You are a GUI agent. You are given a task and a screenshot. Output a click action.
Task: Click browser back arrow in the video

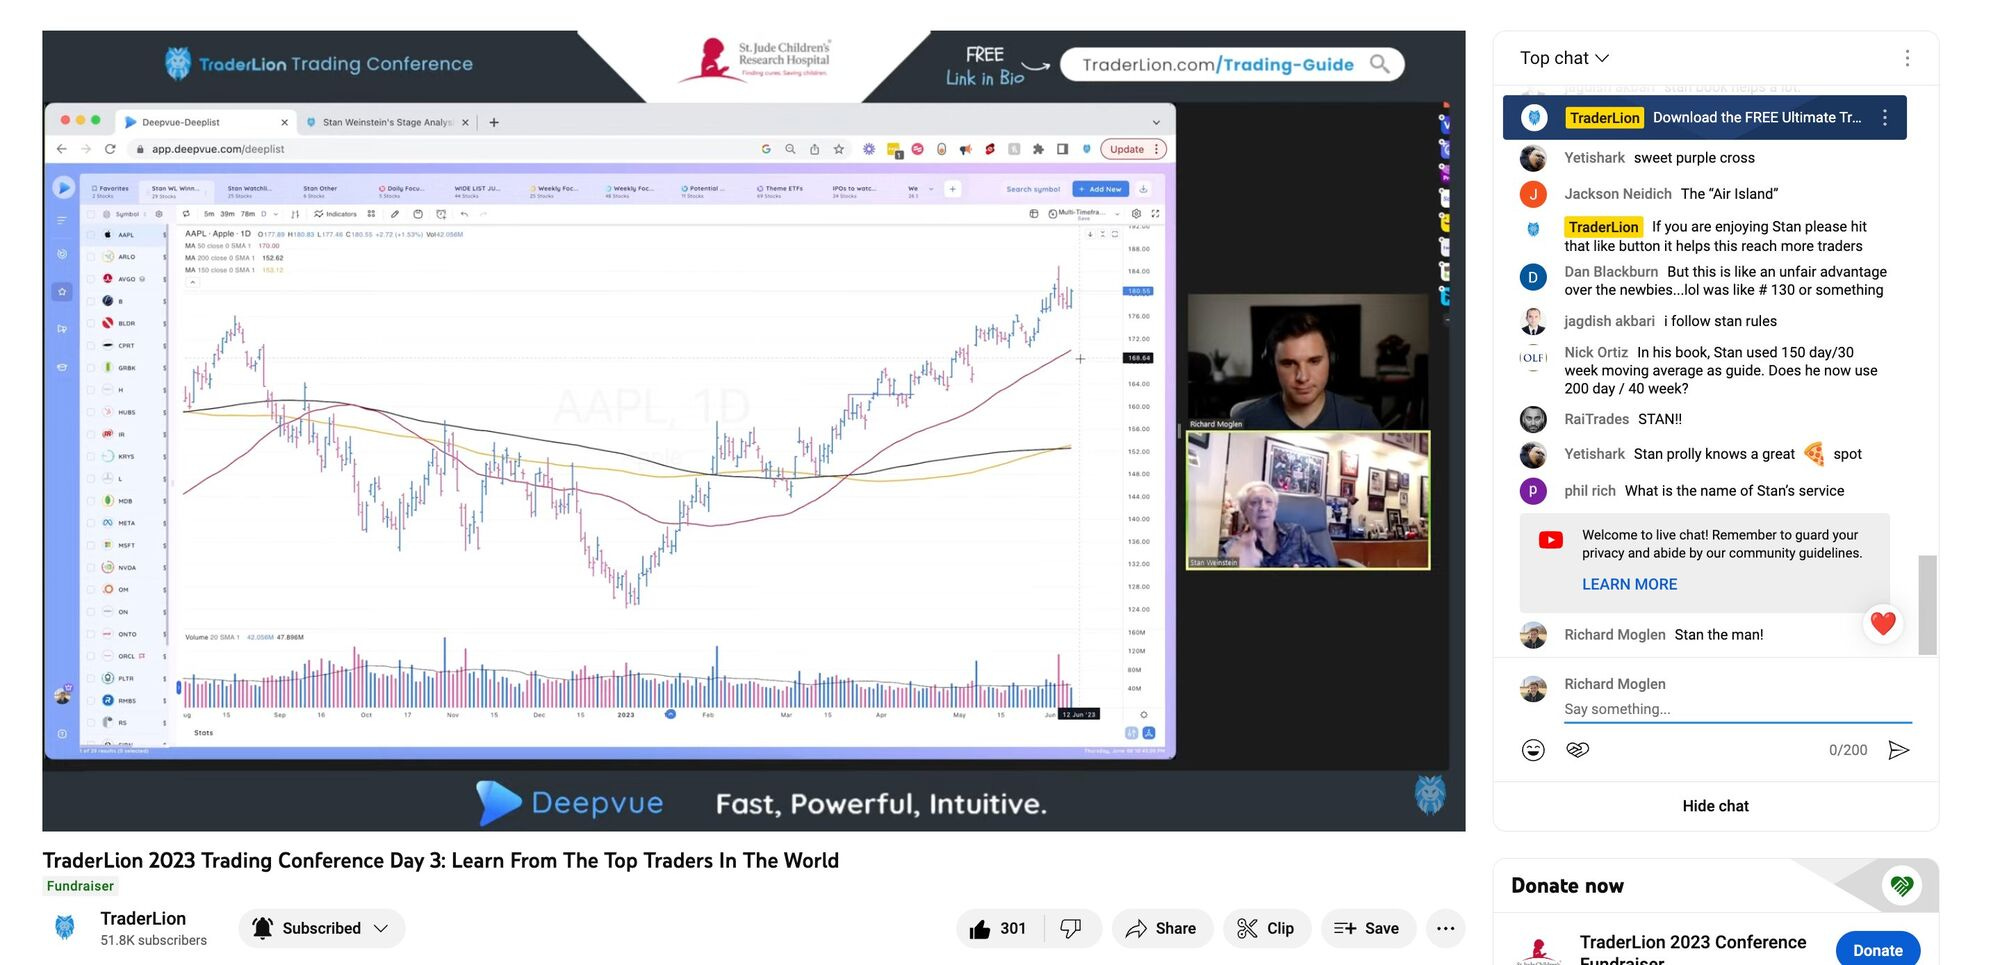point(62,149)
